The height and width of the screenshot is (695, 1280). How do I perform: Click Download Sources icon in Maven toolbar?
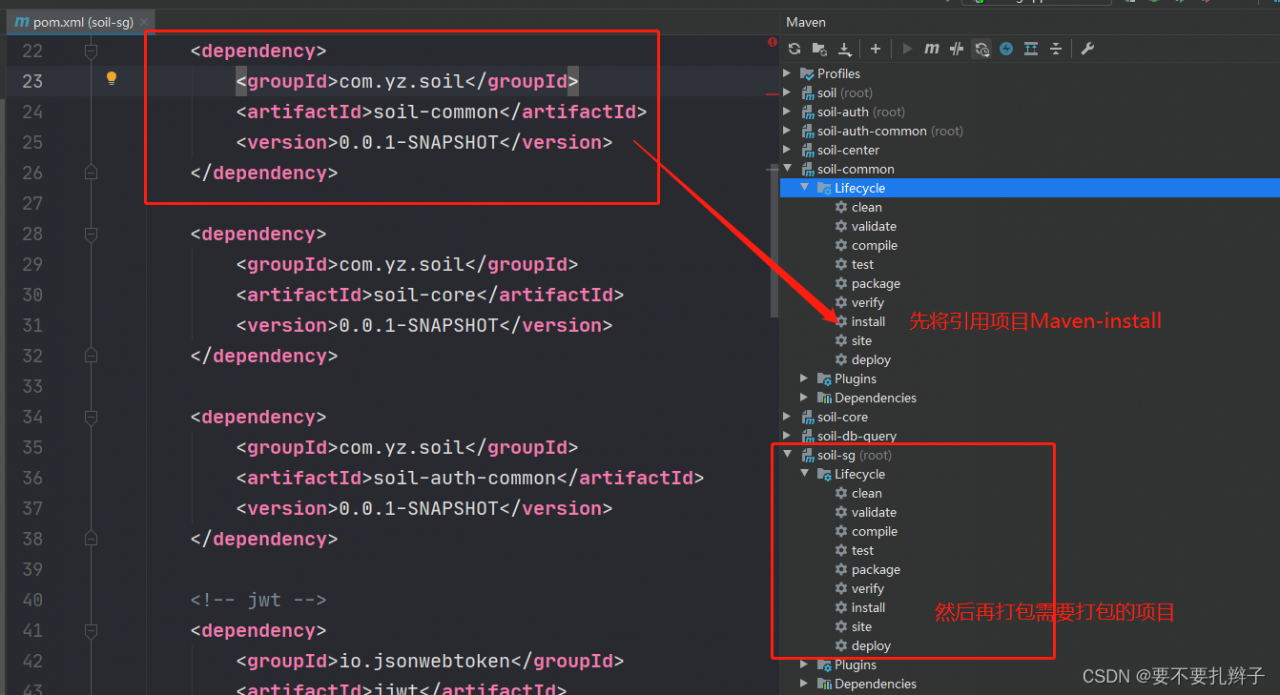pyautogui.click(x=845, y=49)
